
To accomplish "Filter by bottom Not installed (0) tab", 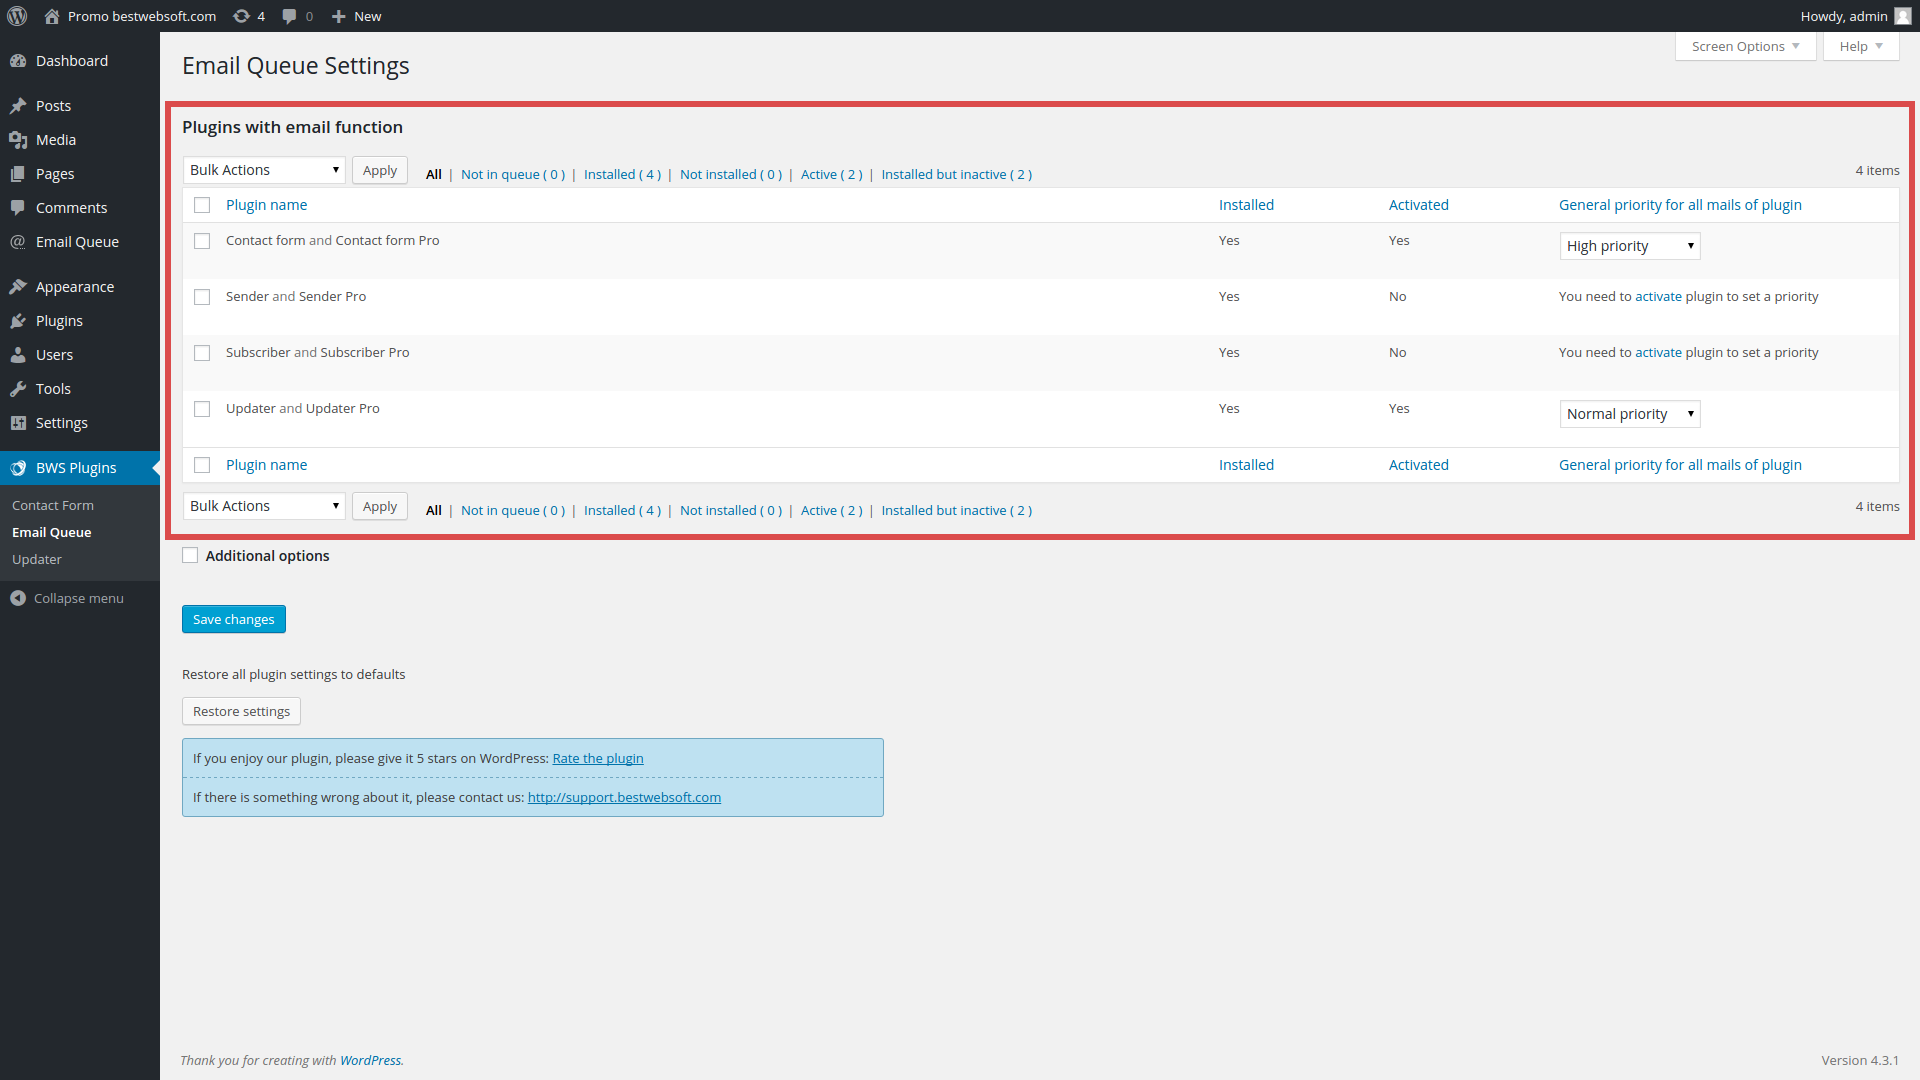I will coord(731,510).
